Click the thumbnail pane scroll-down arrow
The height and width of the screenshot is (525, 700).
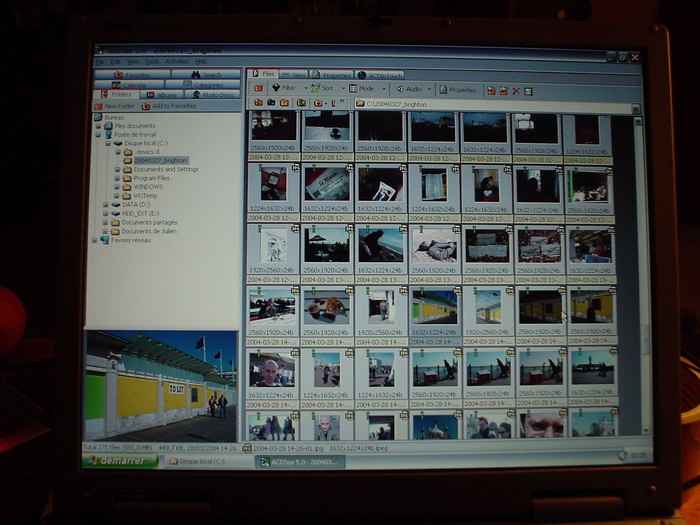pos(646,430)
